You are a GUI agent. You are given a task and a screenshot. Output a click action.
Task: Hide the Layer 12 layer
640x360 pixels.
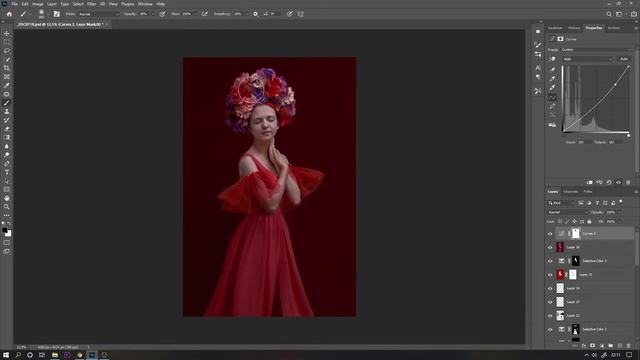tap(550, 316)
